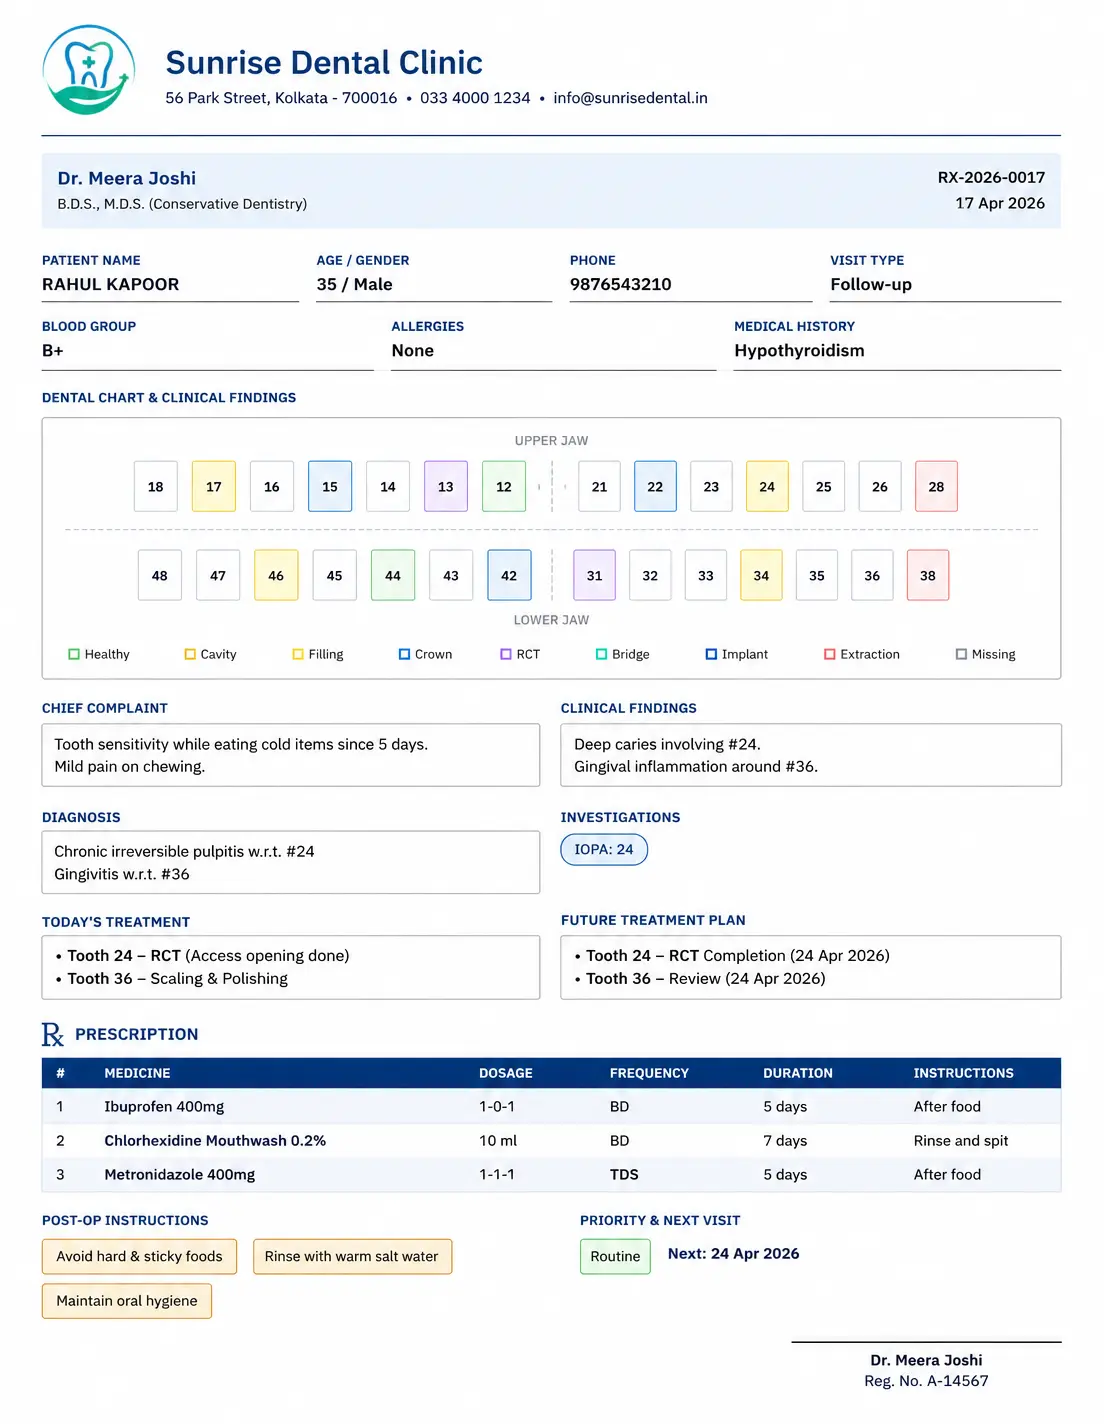This screenshot has width=1104, height=1424.
Task: Click the Routine priority badge
Action: (615, 1256)
